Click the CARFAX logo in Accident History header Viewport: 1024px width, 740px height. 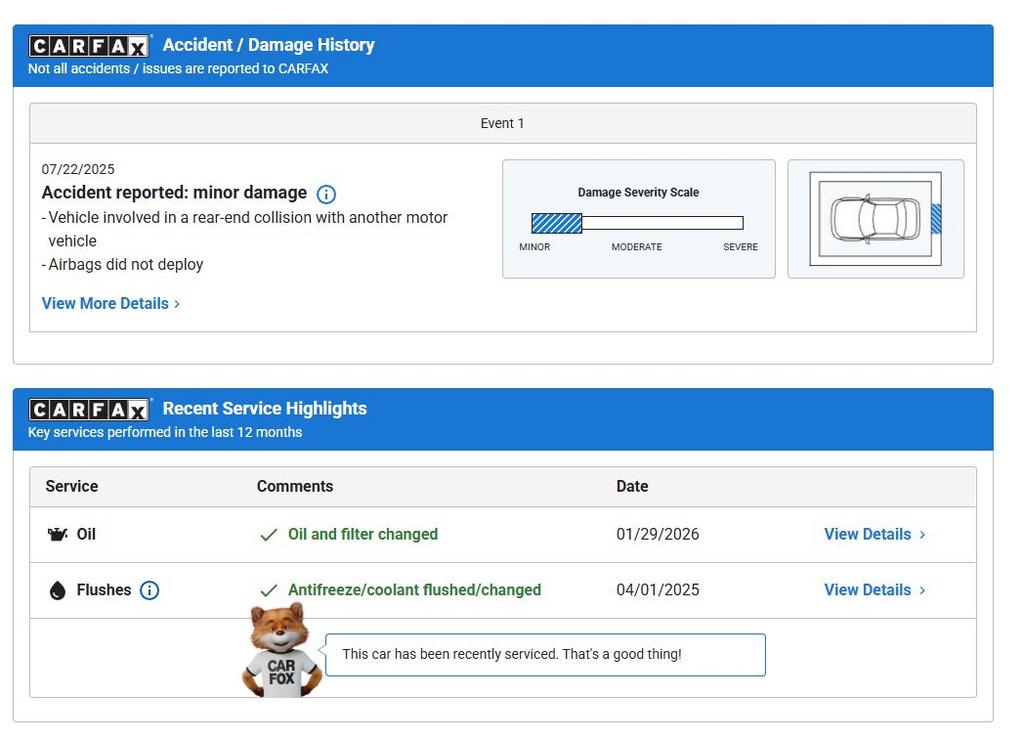pyautogui.click(x=89, y=46)
